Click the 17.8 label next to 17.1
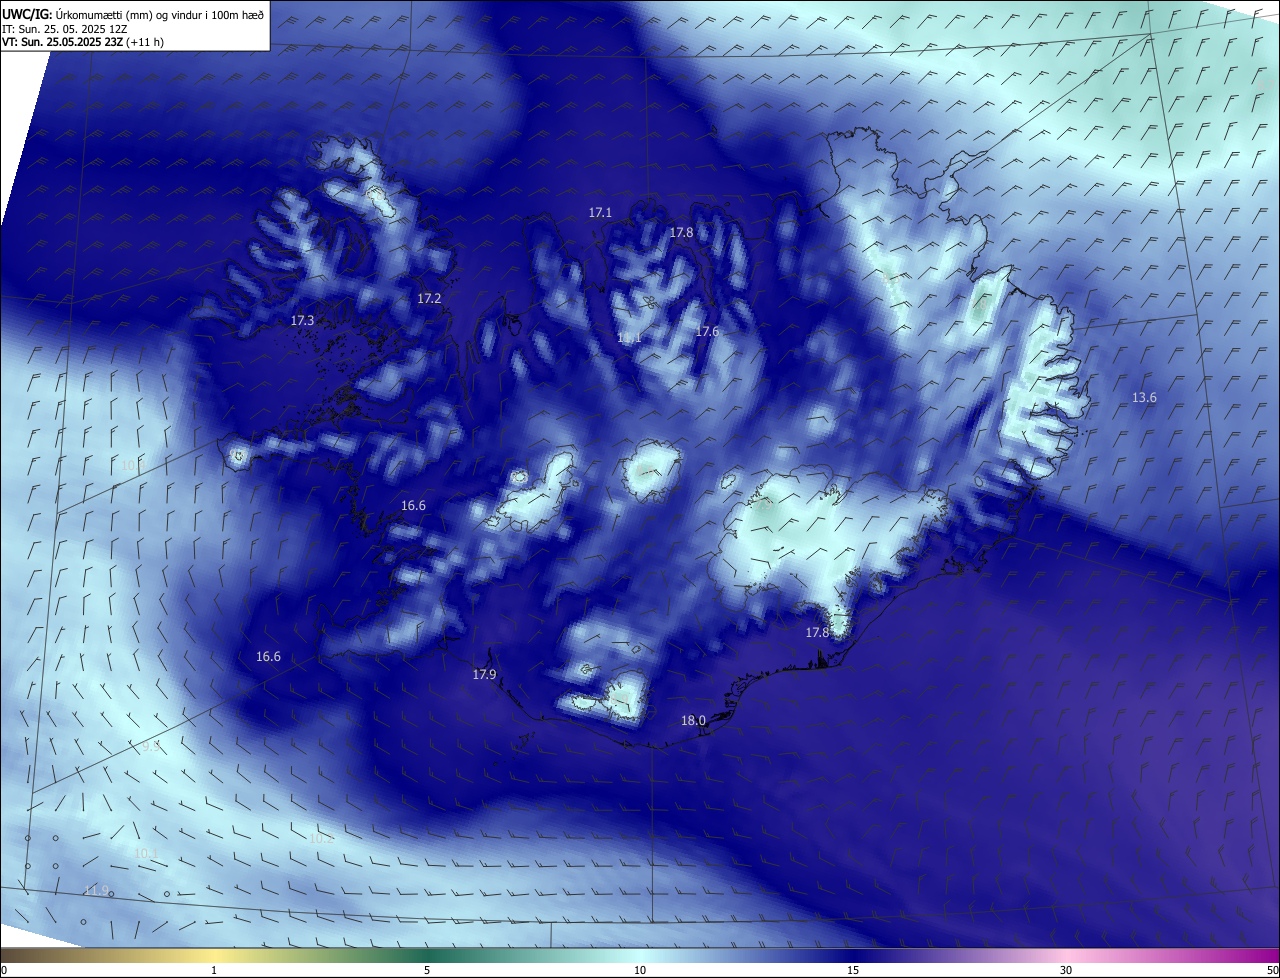This screenshot has height=978, width=1280. [681, 233]
